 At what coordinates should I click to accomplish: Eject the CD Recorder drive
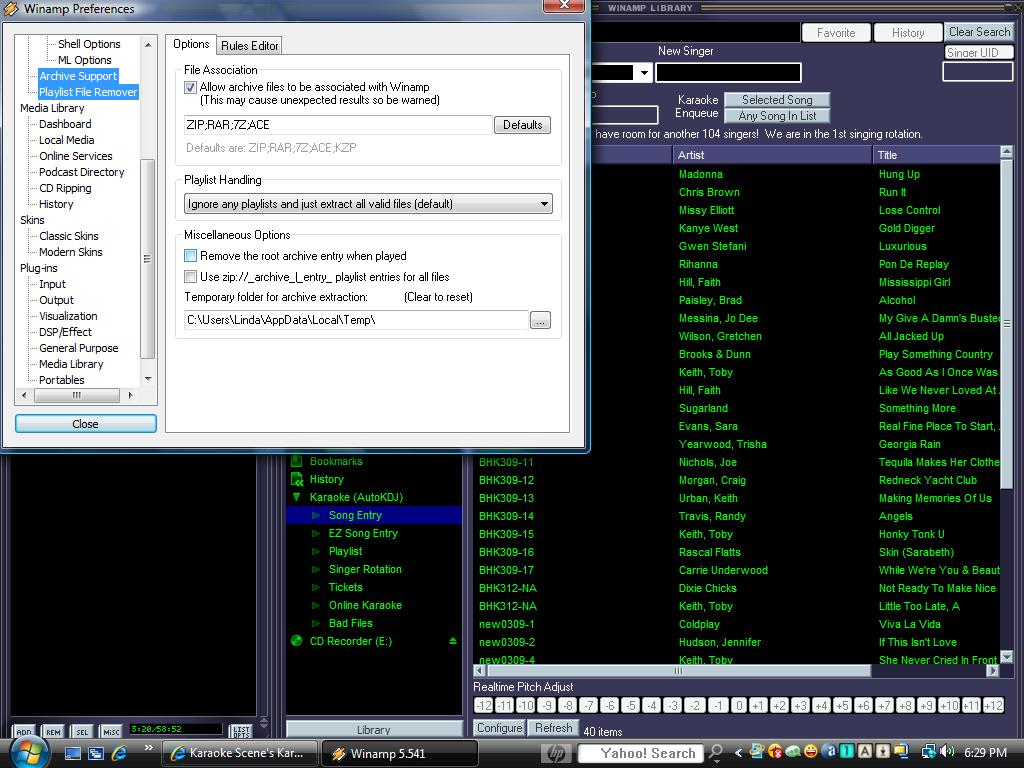[453, 641]
